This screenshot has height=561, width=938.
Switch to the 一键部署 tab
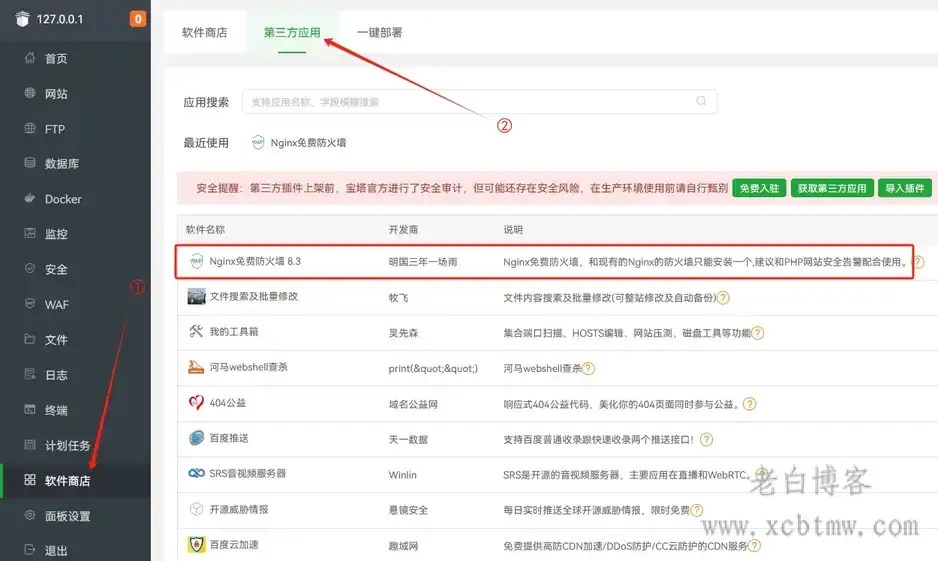[x=380, y=32]
